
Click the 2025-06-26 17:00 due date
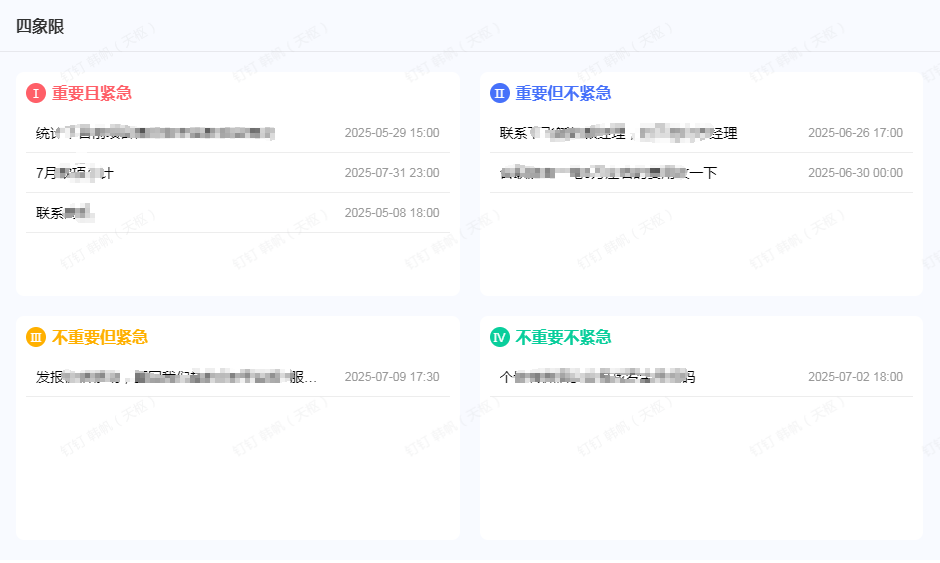coord(855,133)
